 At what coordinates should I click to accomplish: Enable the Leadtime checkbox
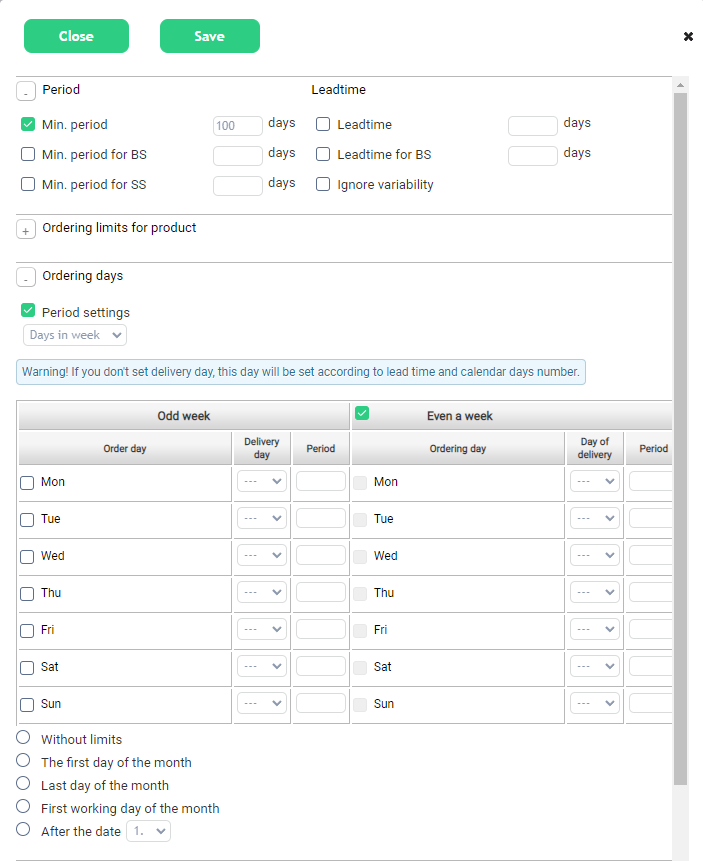pos(323,125)
